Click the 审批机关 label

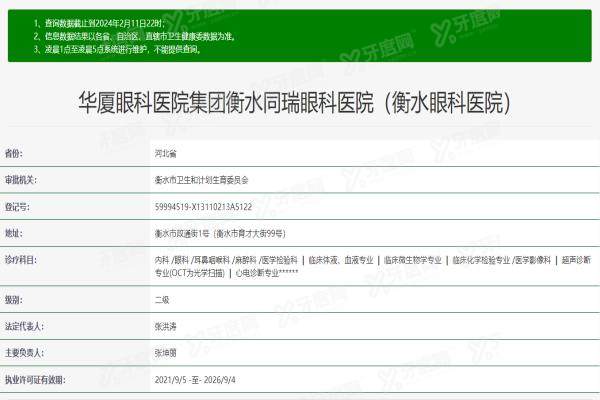[x=21, y=180]
